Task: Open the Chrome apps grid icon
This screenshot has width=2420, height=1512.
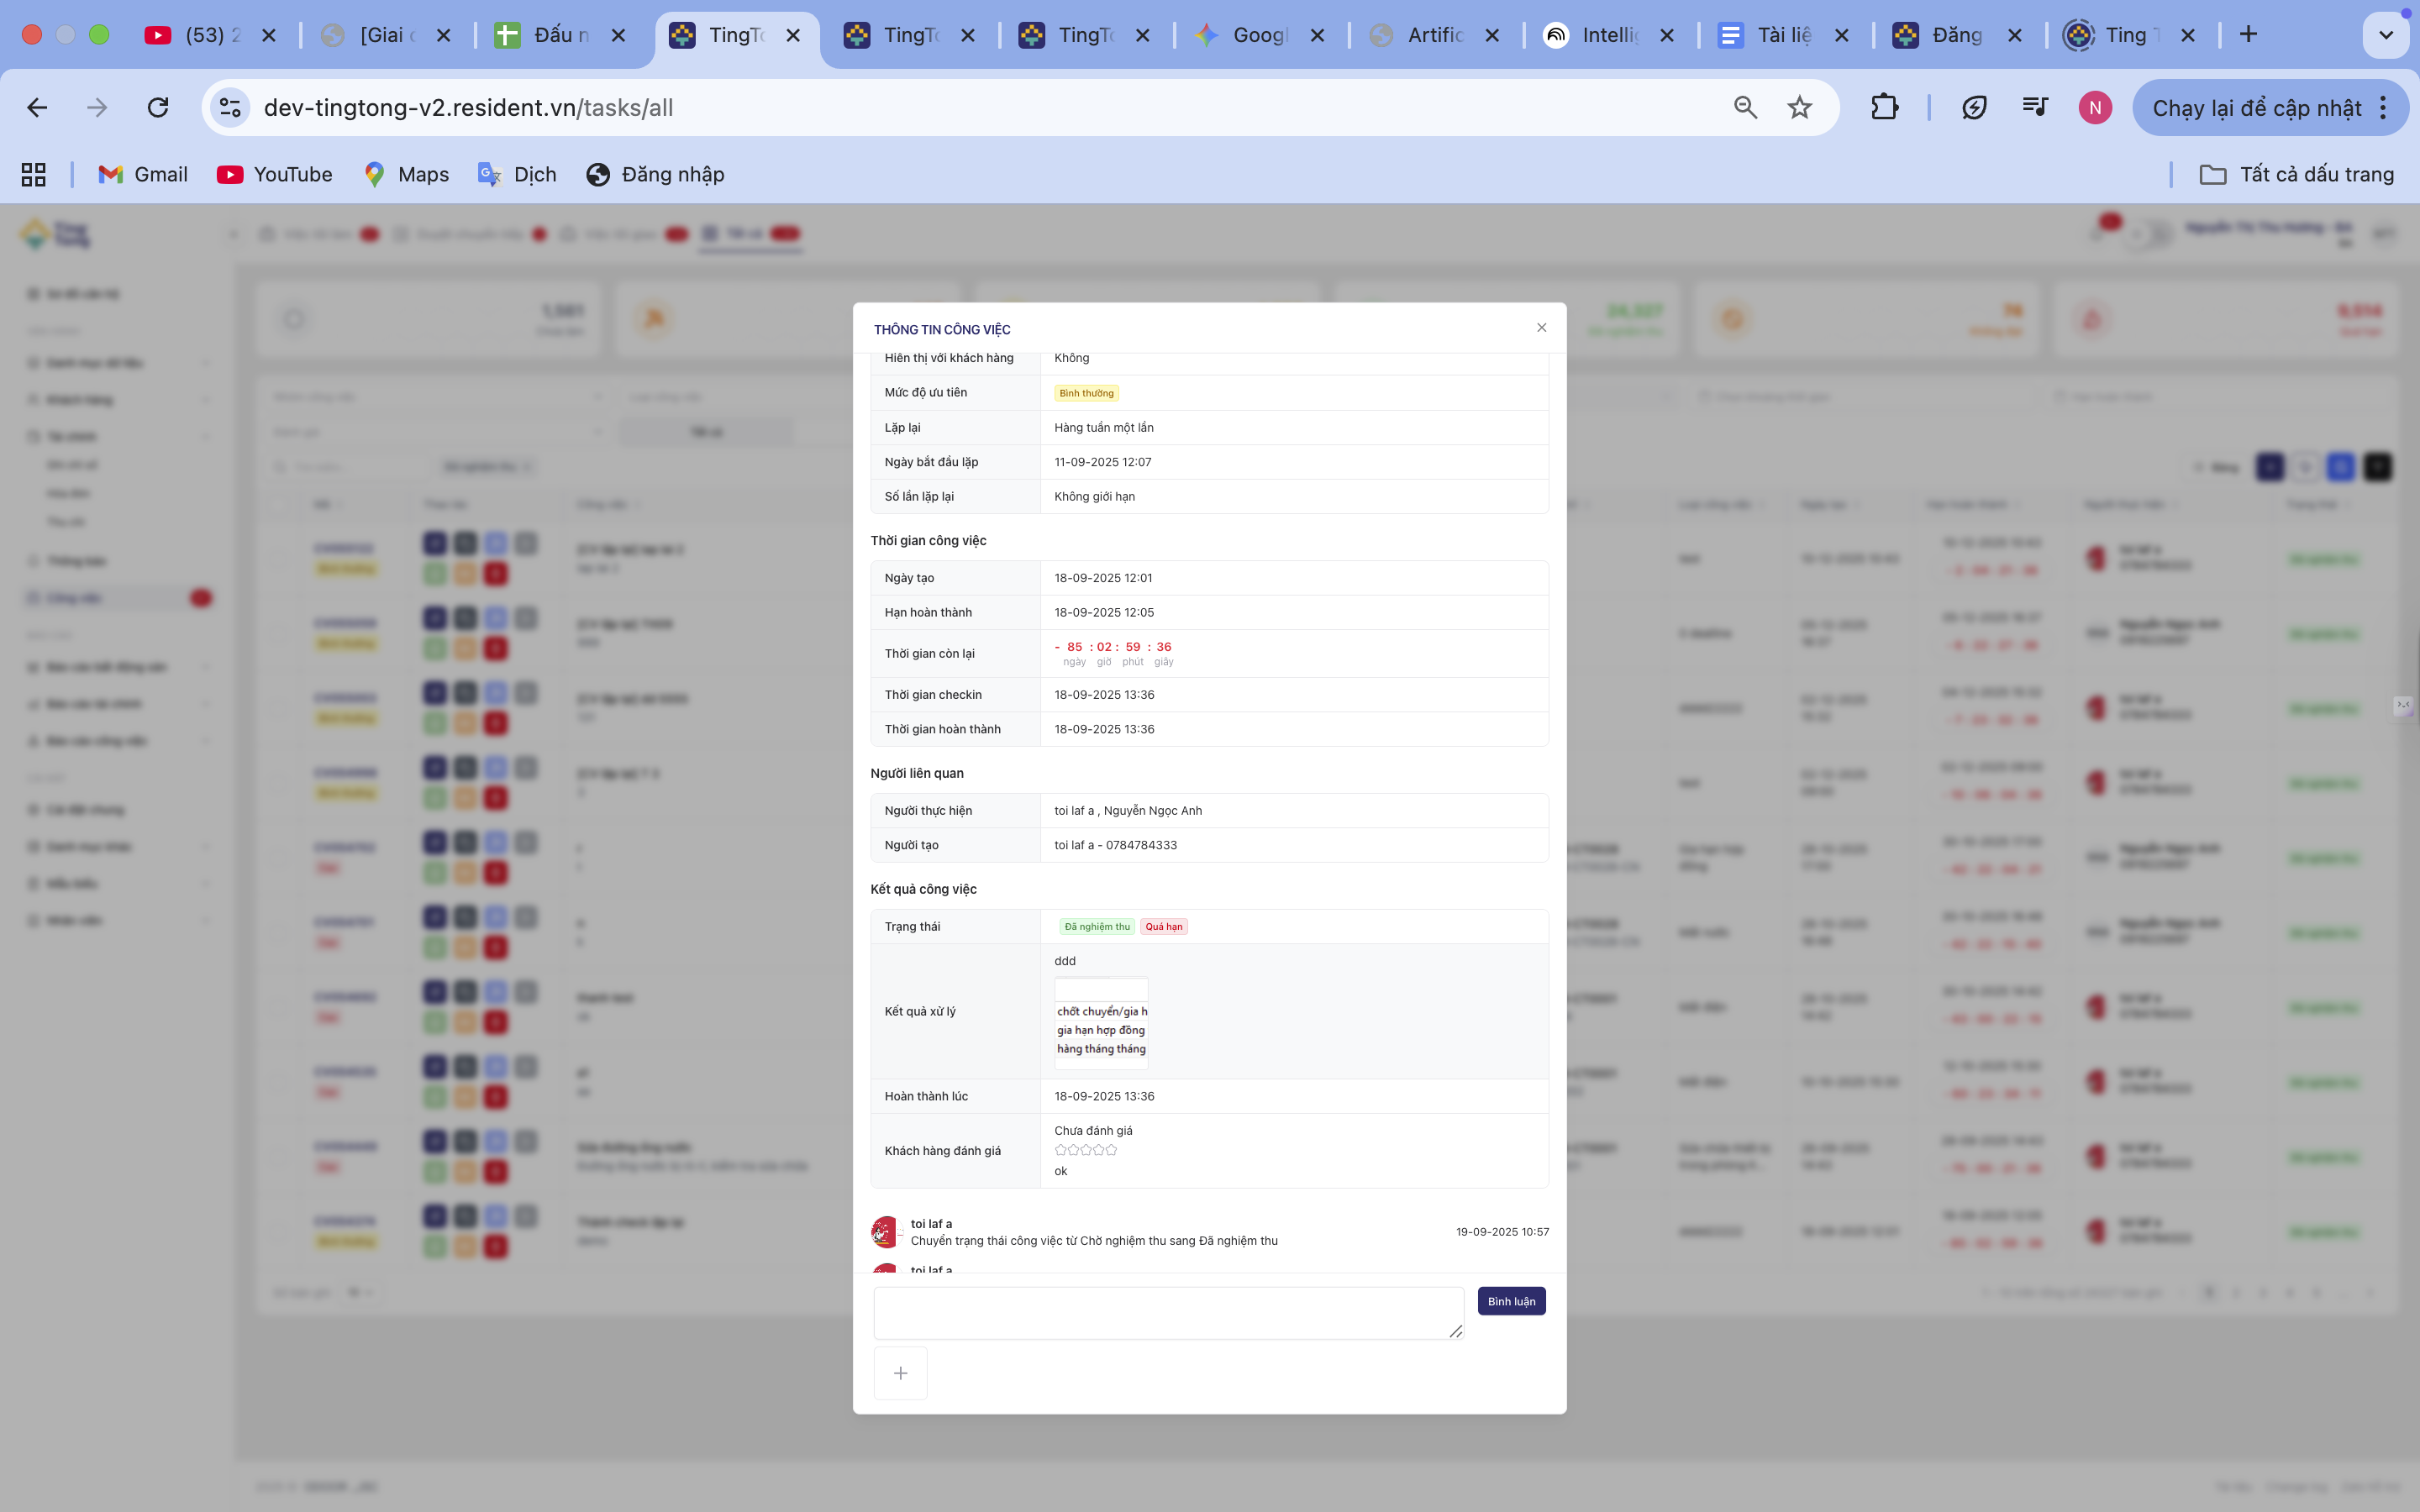Action: click(34, 175)
